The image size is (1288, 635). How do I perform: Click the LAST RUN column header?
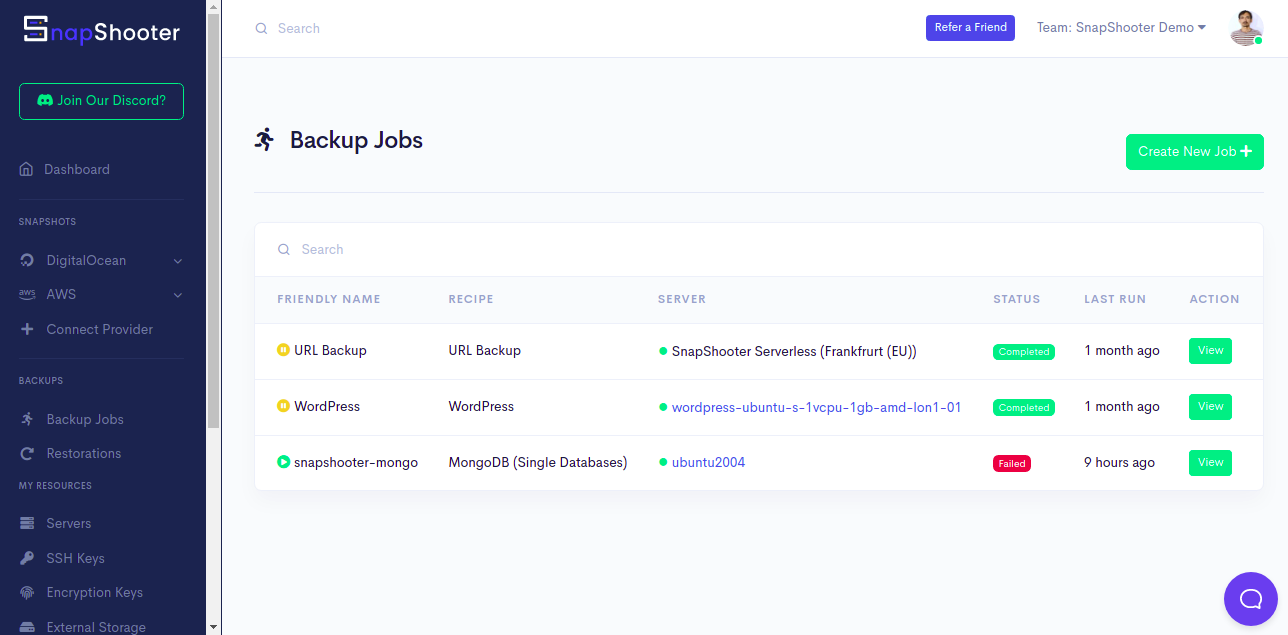pos(1115,299)
